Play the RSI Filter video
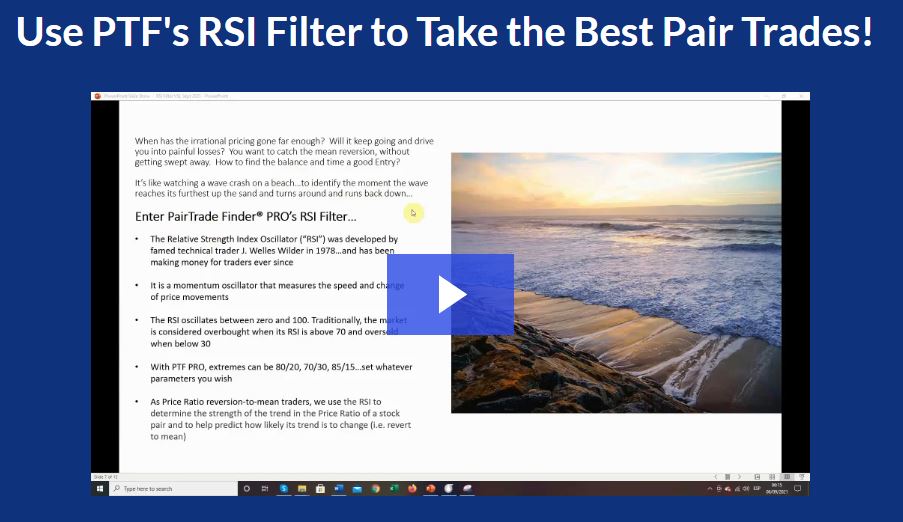 450,294
